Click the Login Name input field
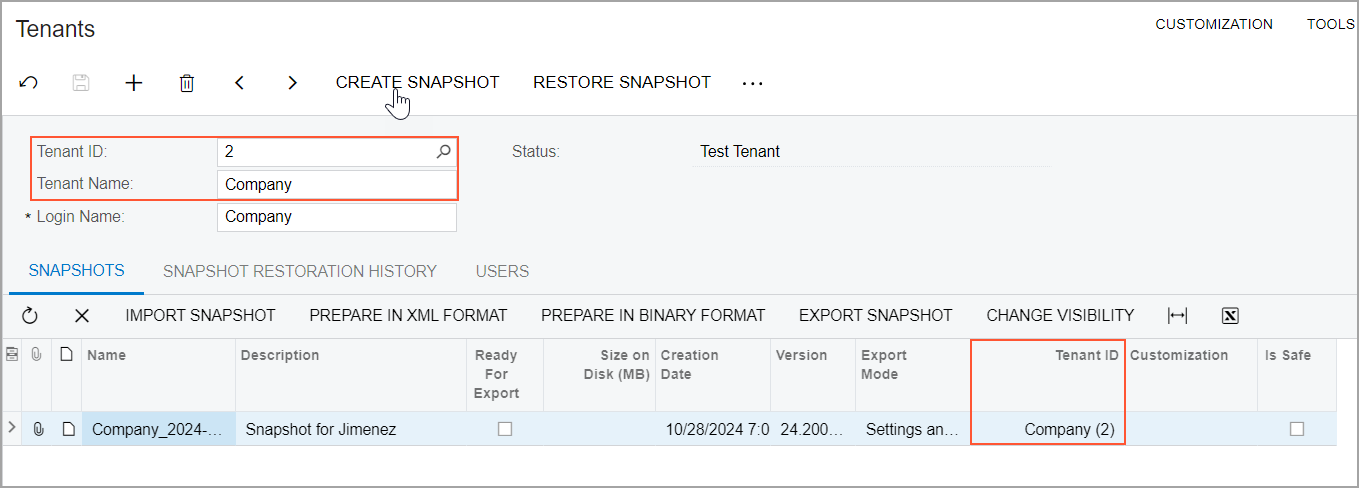This screenshot has width=1359, height=488. pos(336,217)
